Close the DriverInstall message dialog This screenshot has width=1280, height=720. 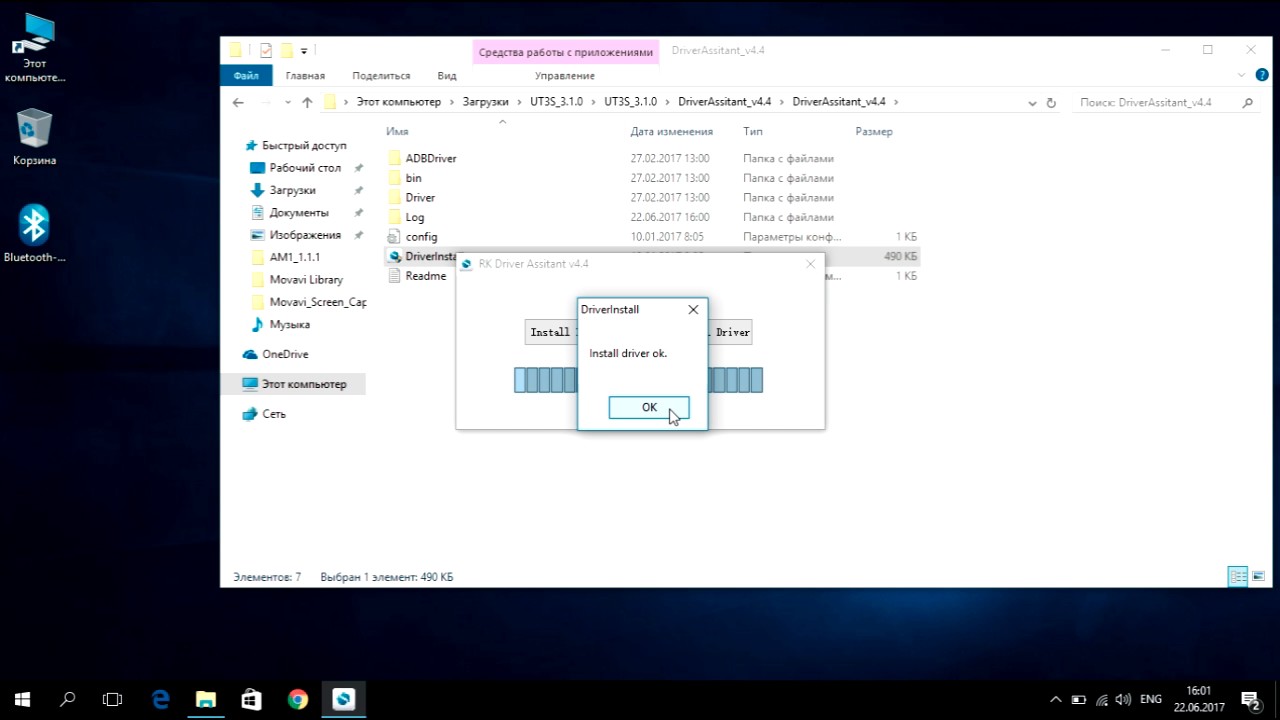click(x=693, y=310)
